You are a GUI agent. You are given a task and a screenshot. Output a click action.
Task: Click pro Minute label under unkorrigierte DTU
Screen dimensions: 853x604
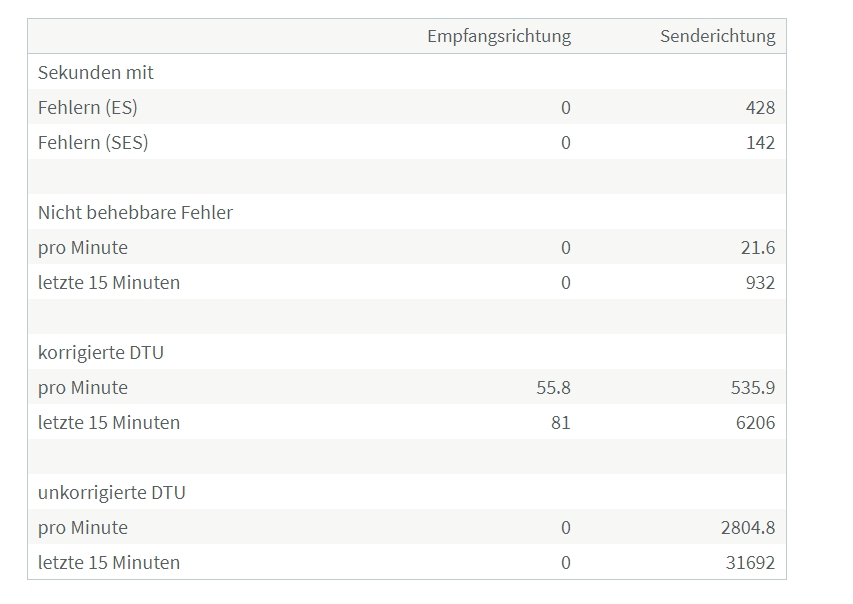coord(83,527)
